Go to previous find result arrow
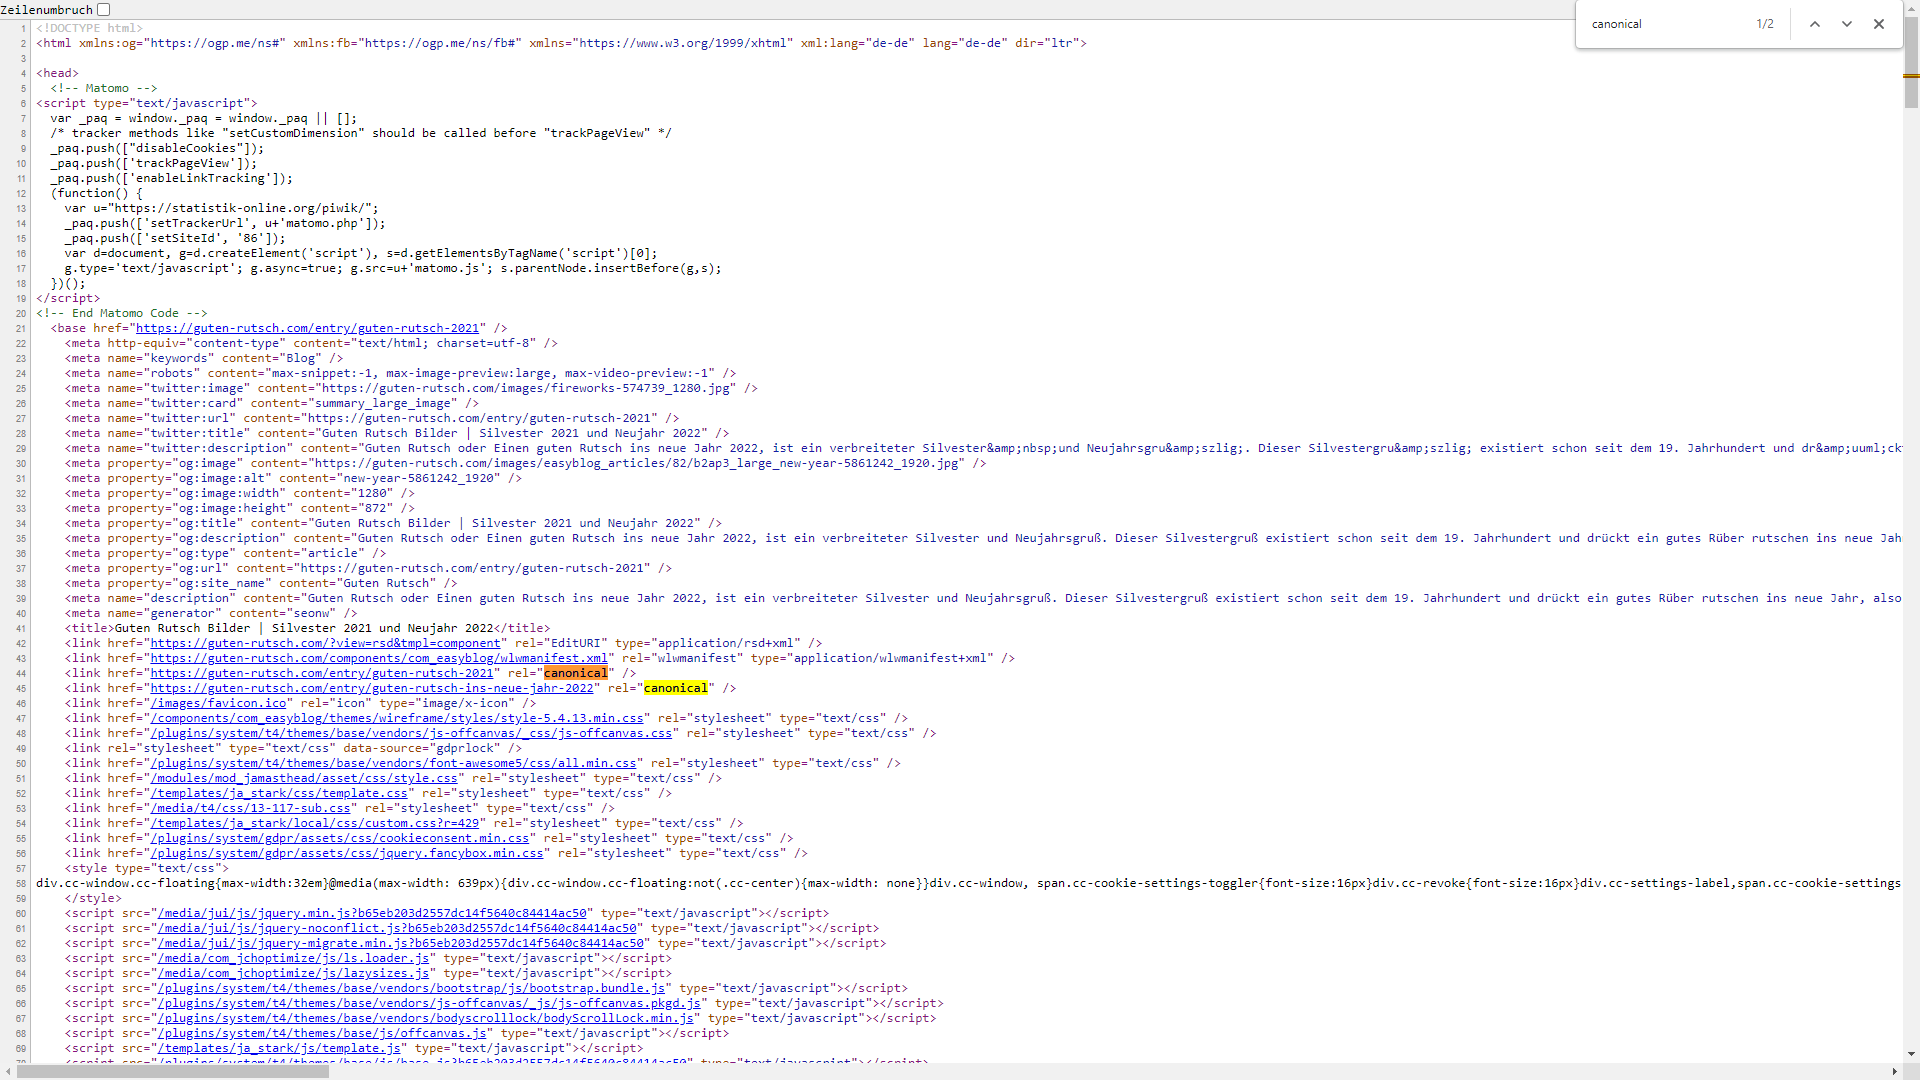Screen dimensions: 1920x1080 point(1814,24)
